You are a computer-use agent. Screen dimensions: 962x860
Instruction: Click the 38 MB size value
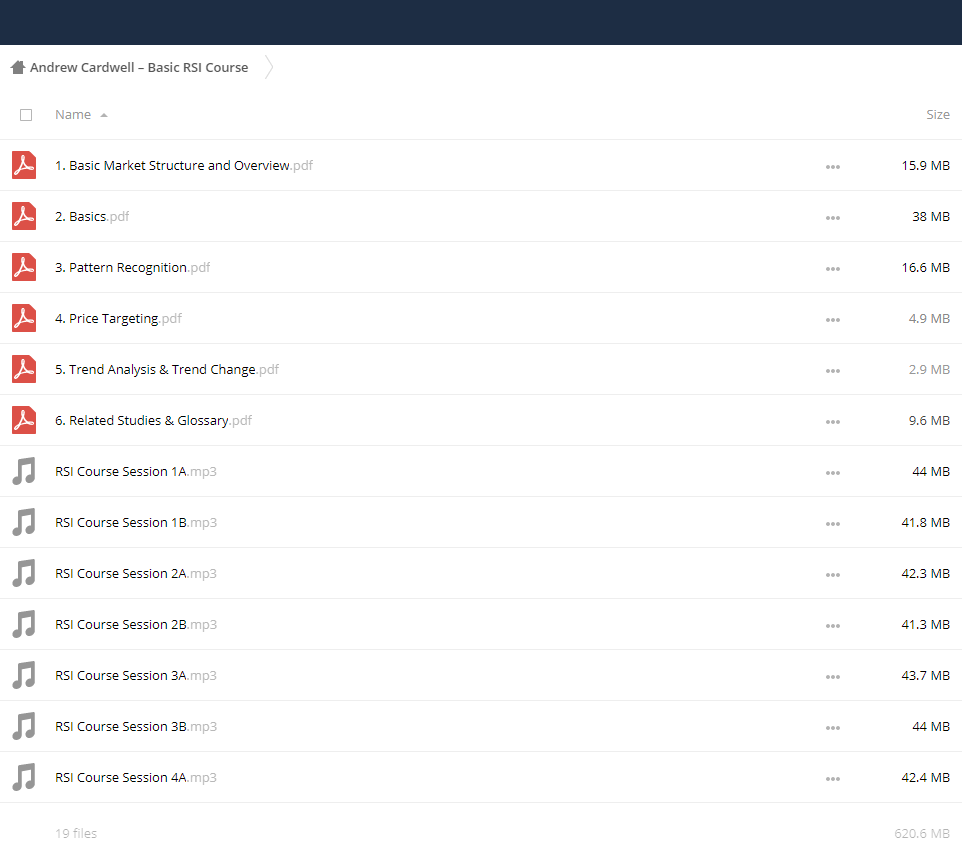[931, 217]
